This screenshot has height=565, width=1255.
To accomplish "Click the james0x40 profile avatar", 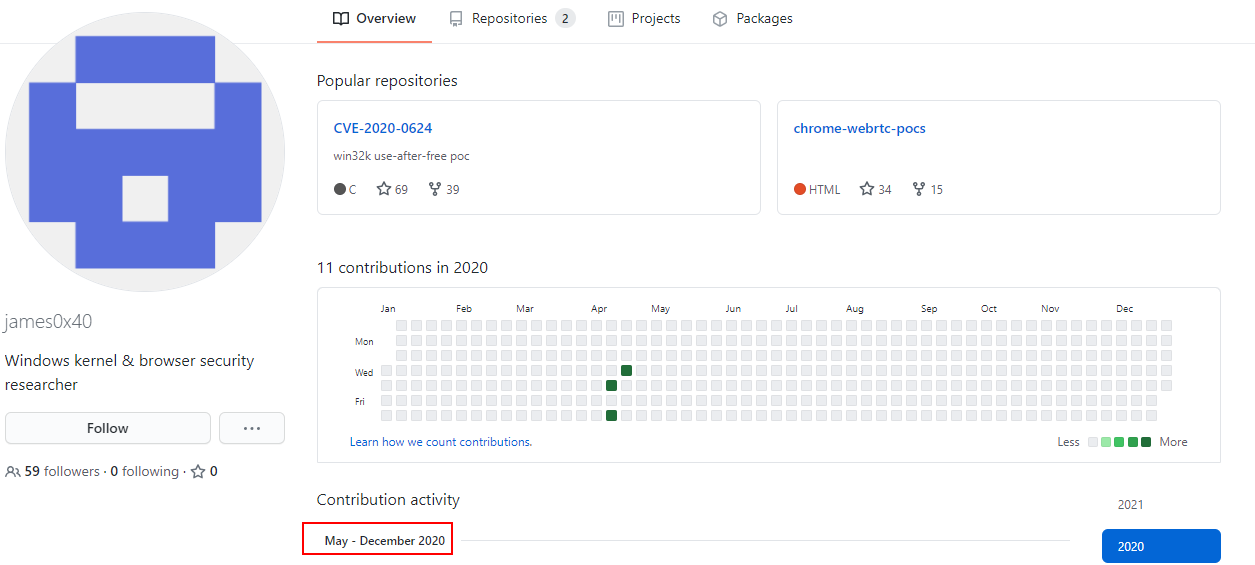I will tap(145, 152).
